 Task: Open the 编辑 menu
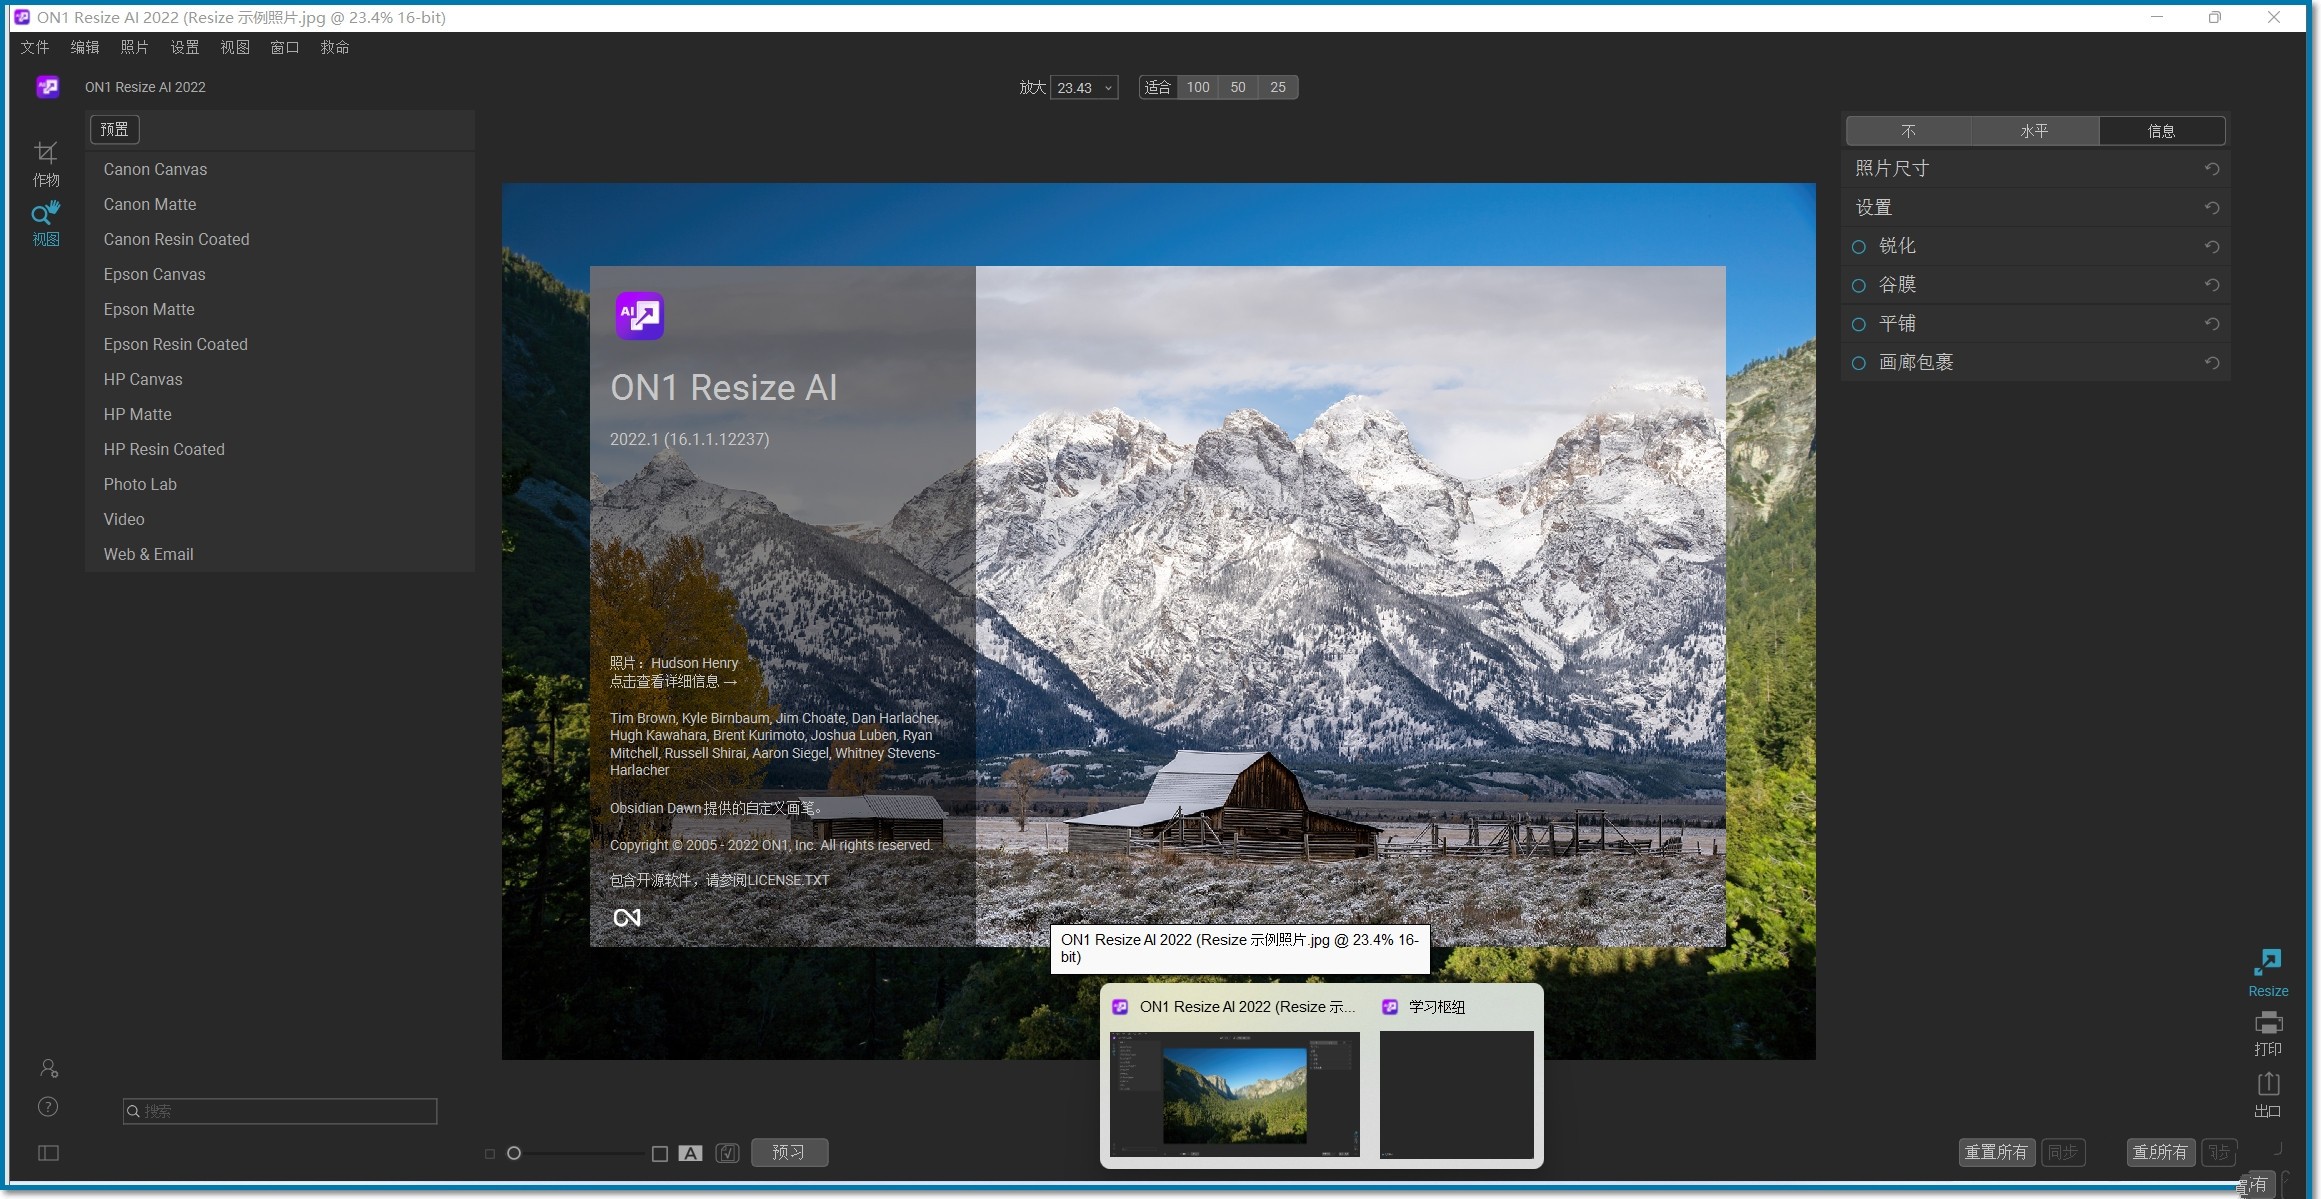coord(85,47)
